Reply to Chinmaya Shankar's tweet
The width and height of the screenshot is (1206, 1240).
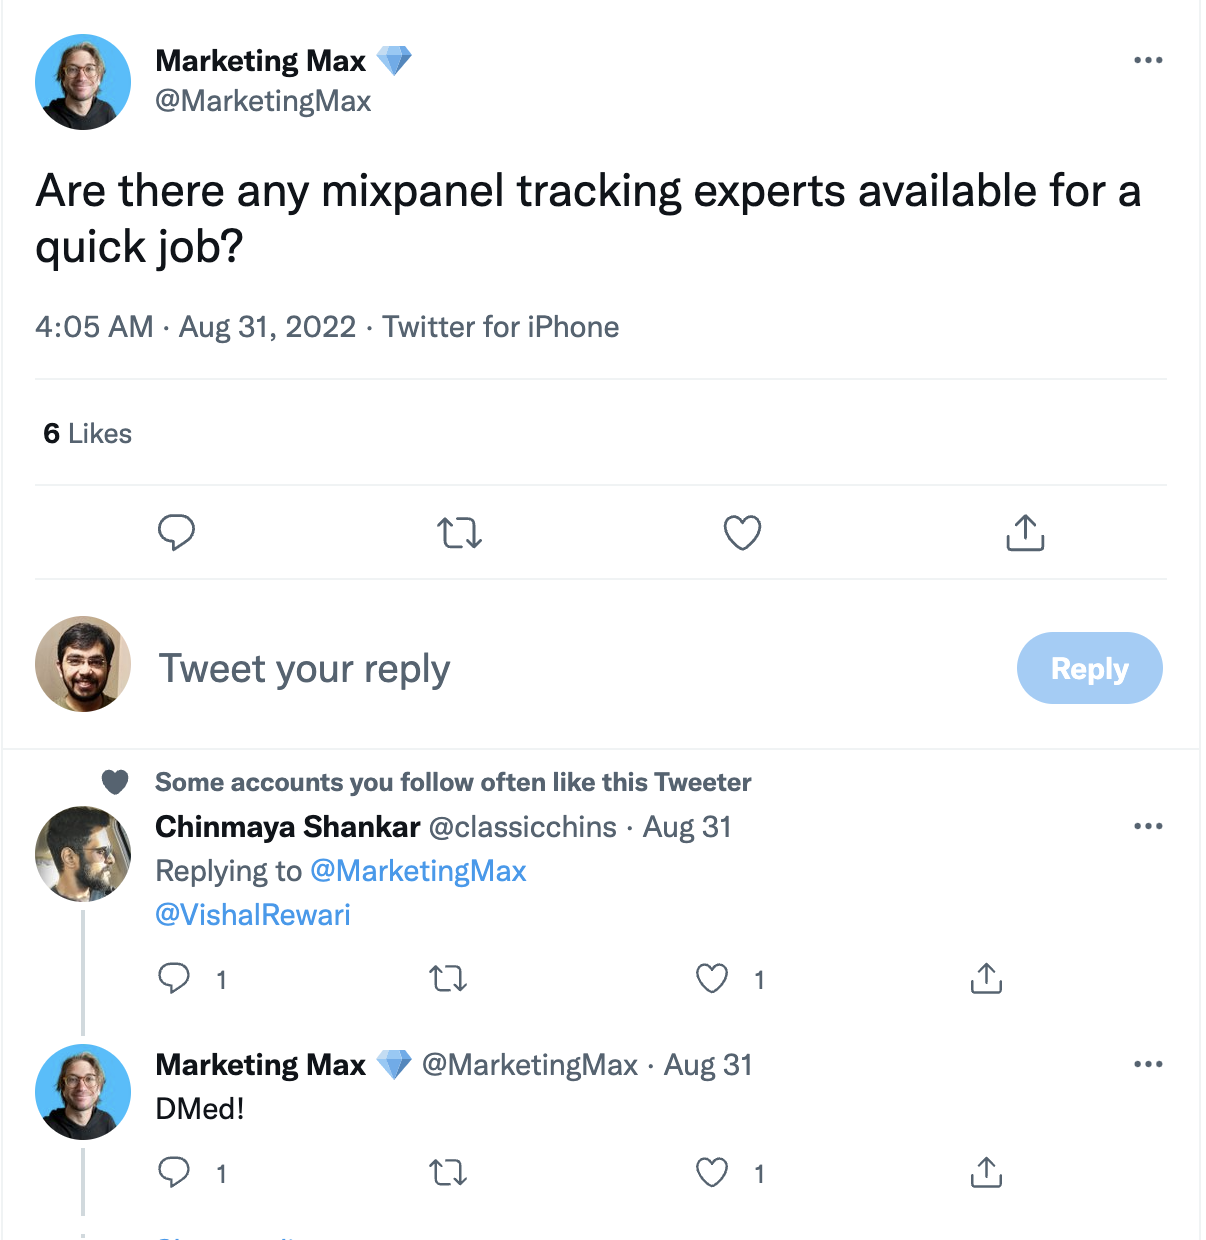pos(174,978)
